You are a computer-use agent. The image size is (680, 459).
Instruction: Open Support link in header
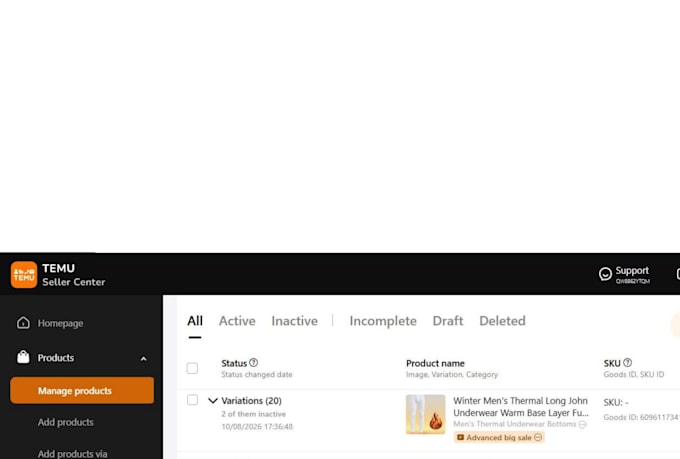[x=632, y=271]
